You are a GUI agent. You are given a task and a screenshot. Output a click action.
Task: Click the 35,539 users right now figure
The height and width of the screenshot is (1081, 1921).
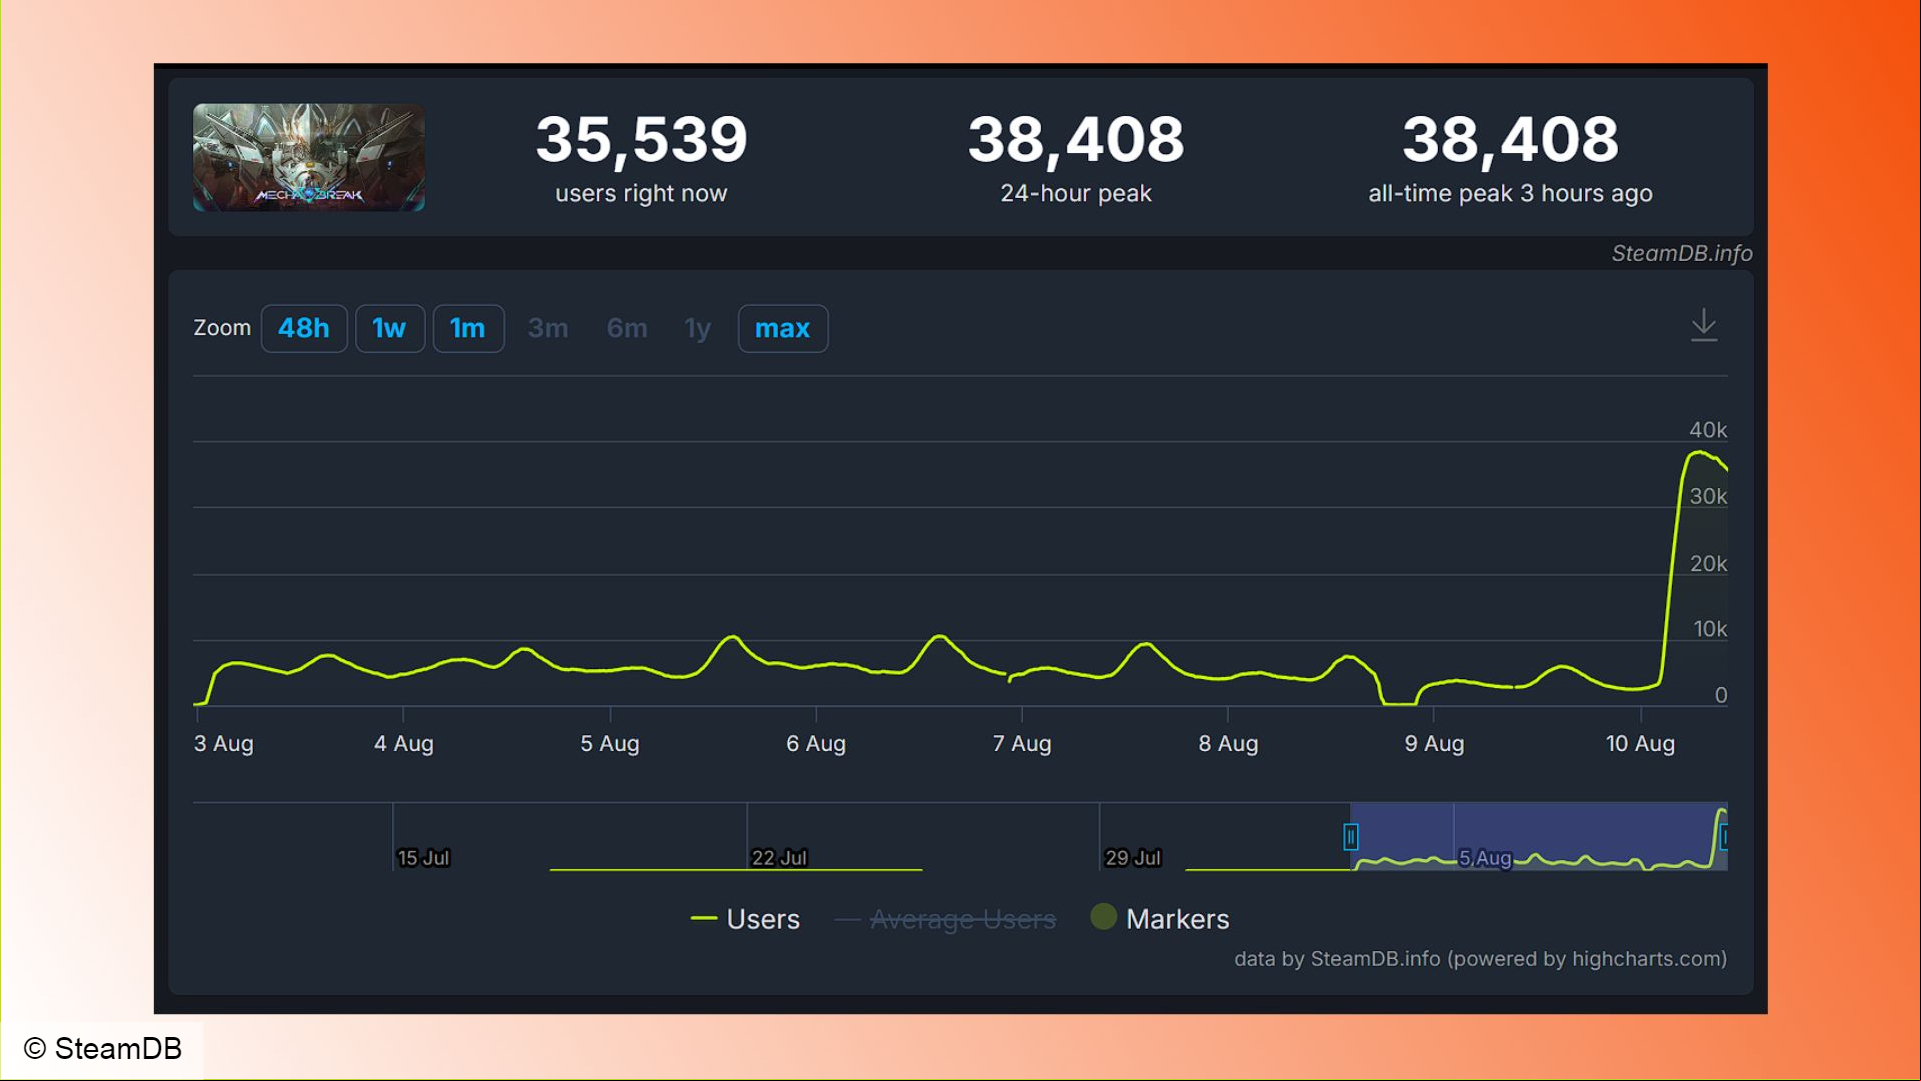(641, 139)
